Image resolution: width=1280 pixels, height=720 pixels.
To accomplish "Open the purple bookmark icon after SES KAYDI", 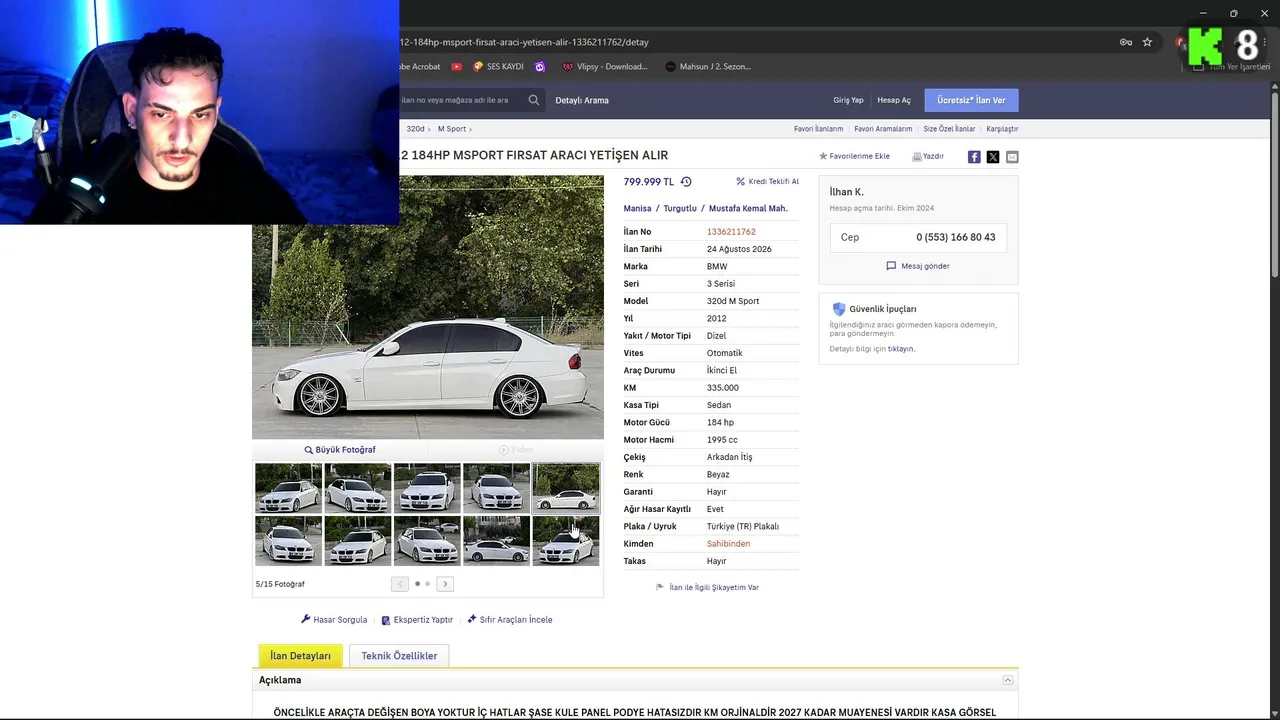I will point(540,67).
